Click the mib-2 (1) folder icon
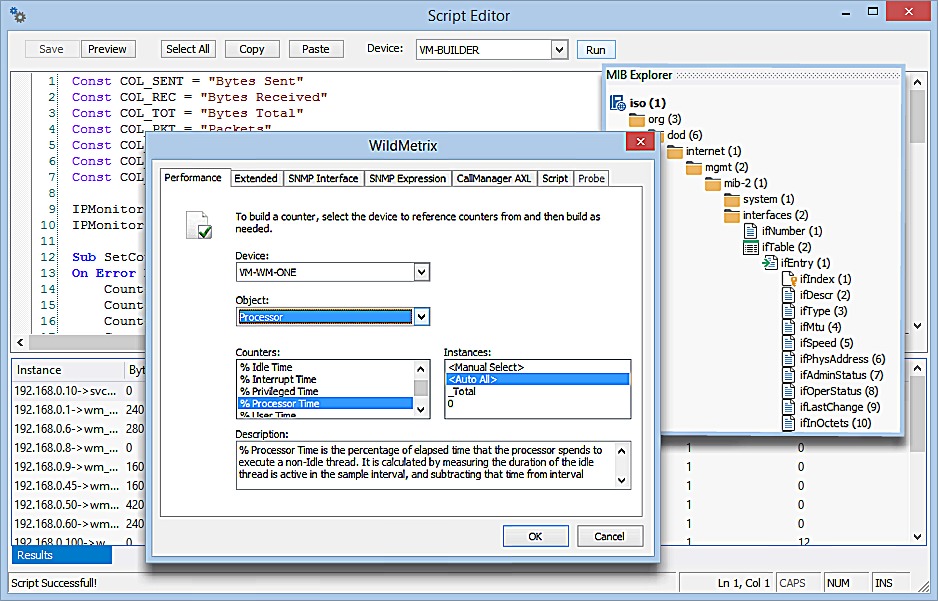Viewport: 938px width, 601px height. [x=713, y=184]
